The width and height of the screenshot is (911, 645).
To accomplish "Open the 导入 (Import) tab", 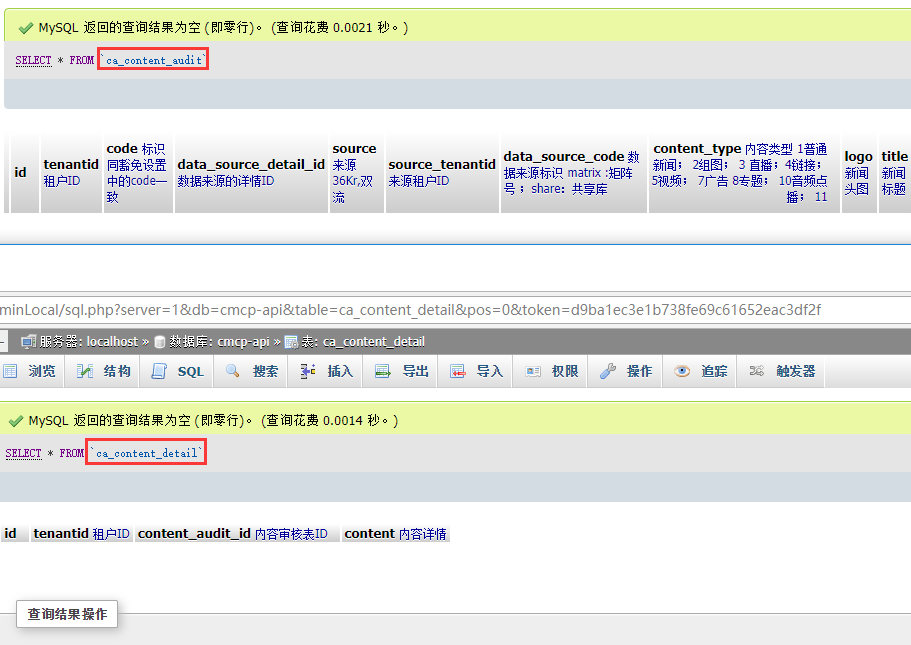I will (x=475, y=371).
